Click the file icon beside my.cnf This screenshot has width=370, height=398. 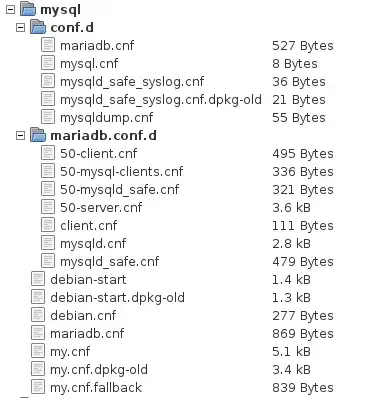click(x=38, y=351)
